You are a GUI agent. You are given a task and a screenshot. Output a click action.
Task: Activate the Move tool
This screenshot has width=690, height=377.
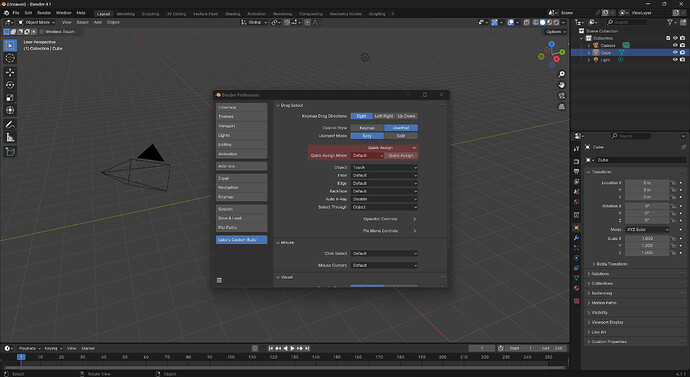pyautogui.click(x=10, y=72)
